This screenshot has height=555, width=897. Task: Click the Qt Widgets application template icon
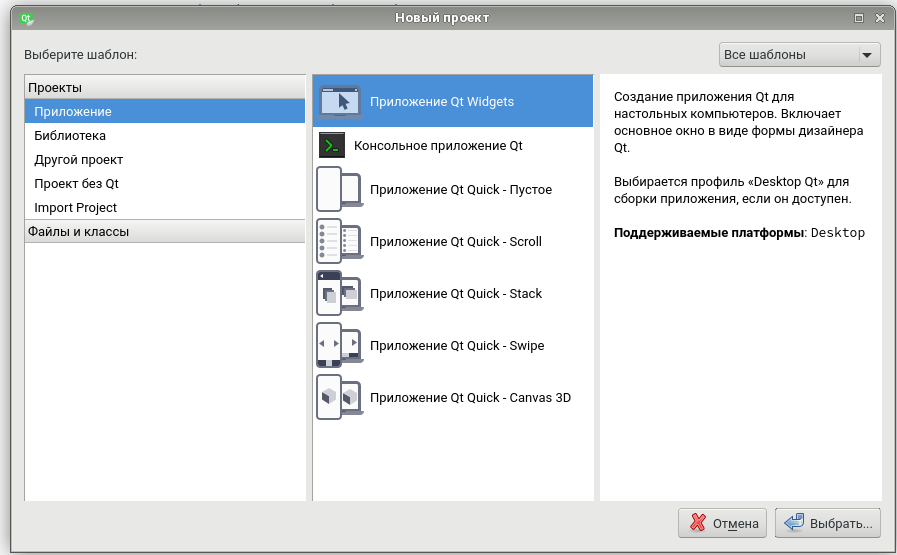(x=340, y=102)
